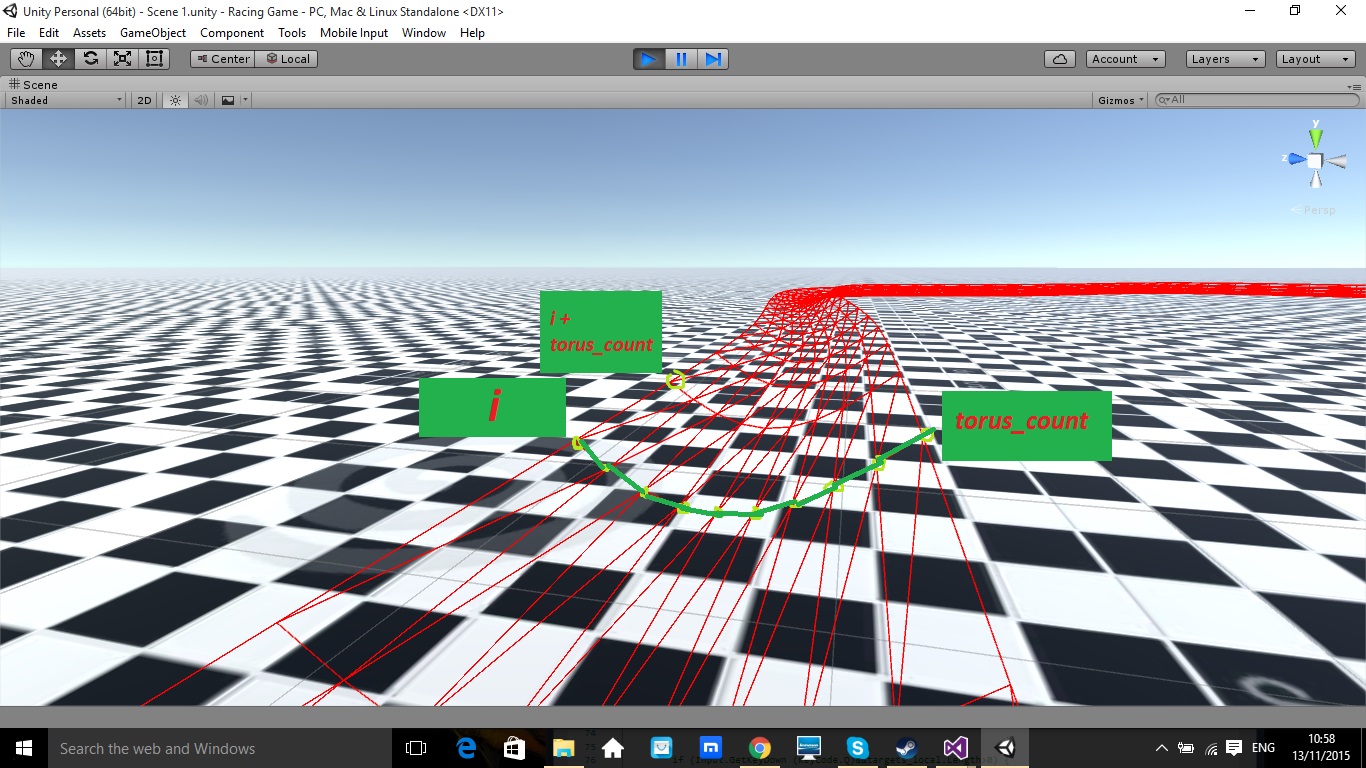
Task: Select the Hand tool
Action: pyautogui.click(x=27, y=59)
